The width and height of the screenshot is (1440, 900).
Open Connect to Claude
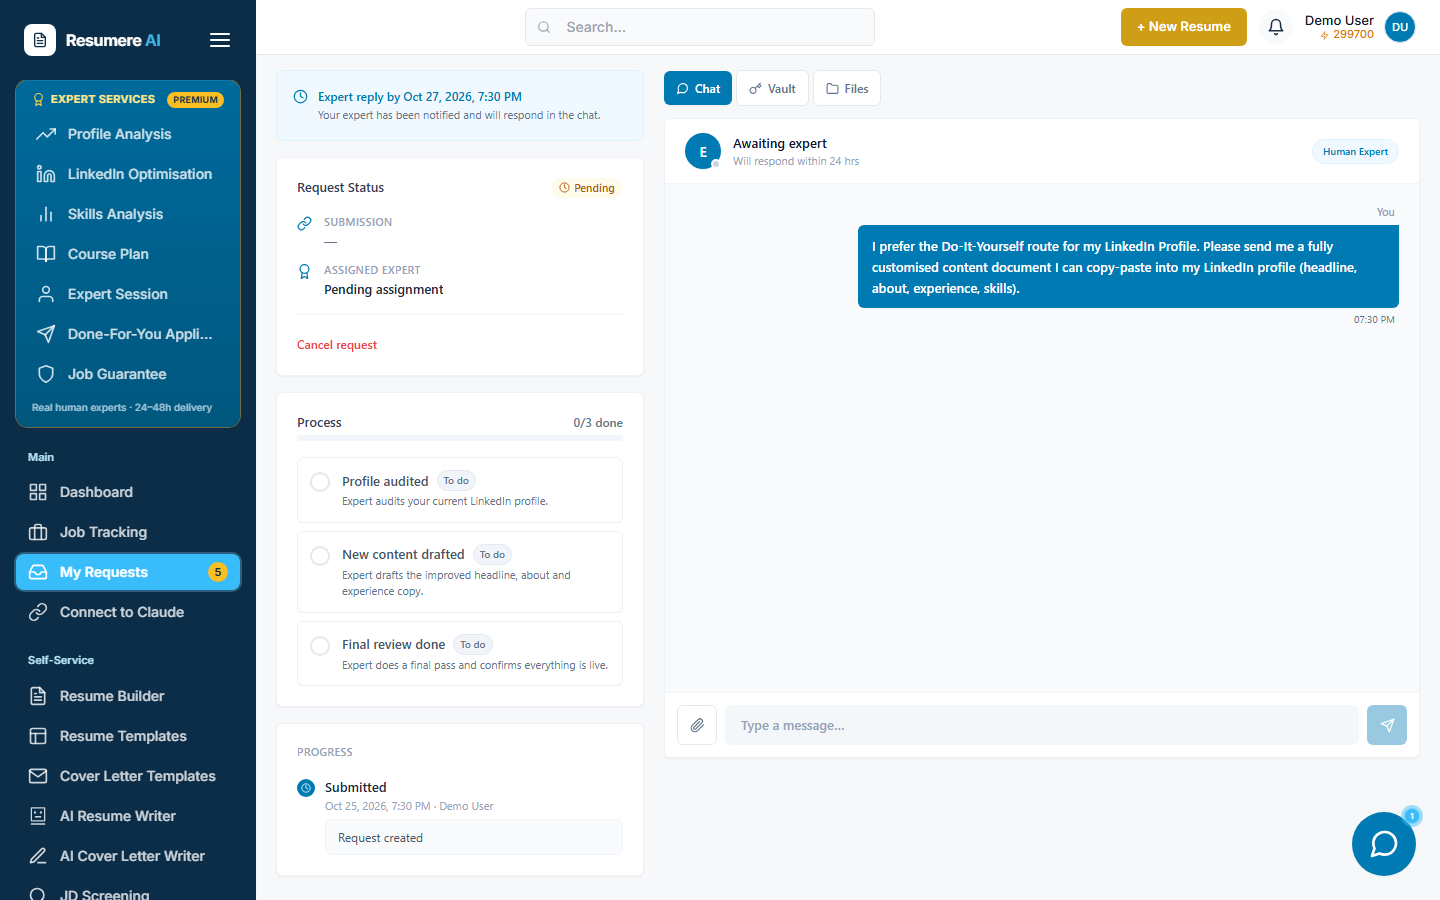coord(128,612)
